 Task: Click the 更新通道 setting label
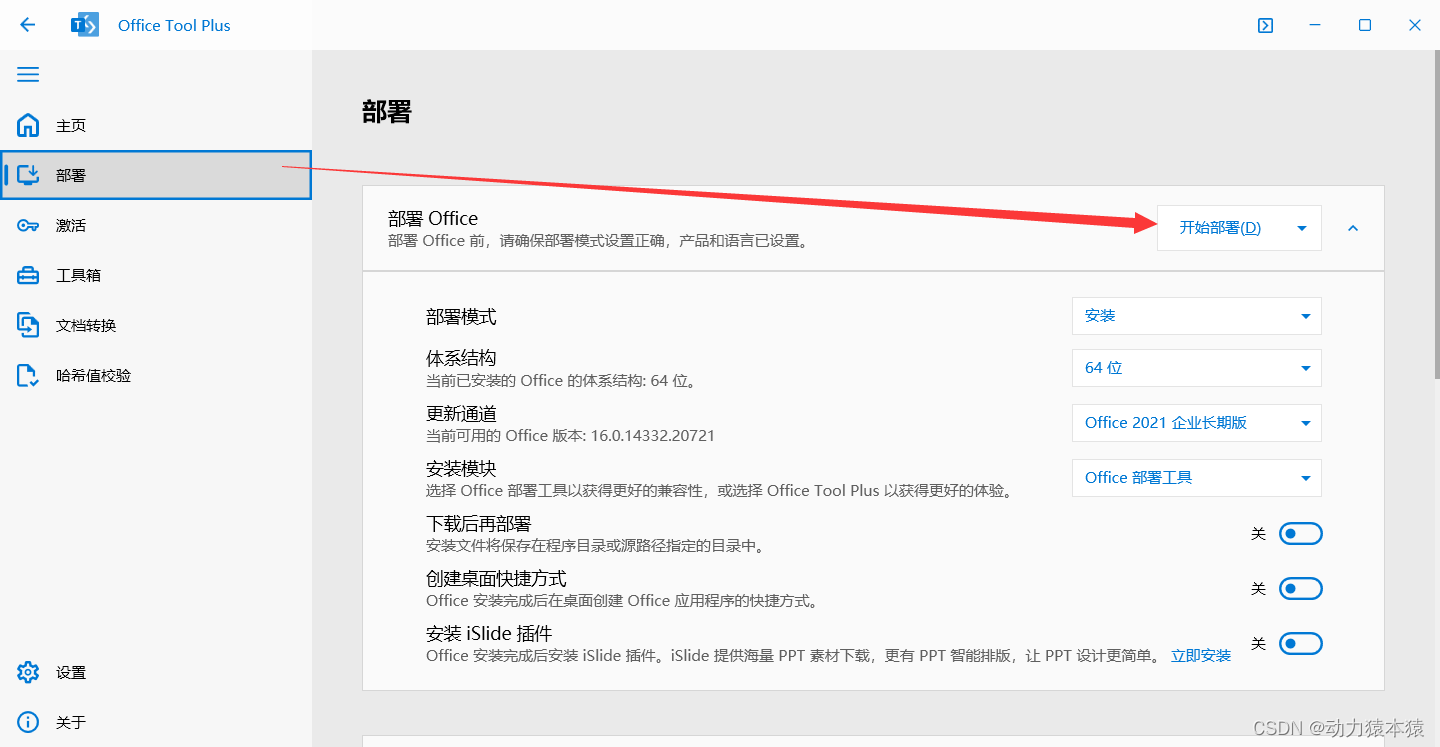coord(461,413)
